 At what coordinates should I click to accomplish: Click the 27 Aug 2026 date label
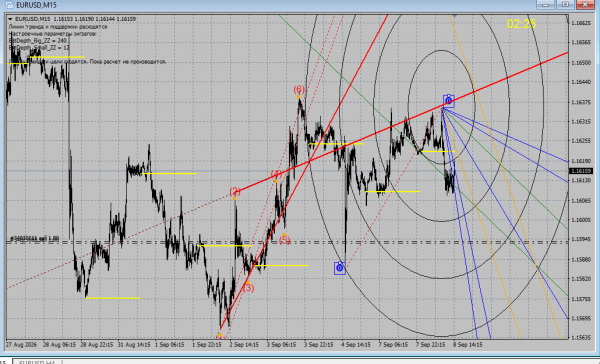(x=21, y=344)
